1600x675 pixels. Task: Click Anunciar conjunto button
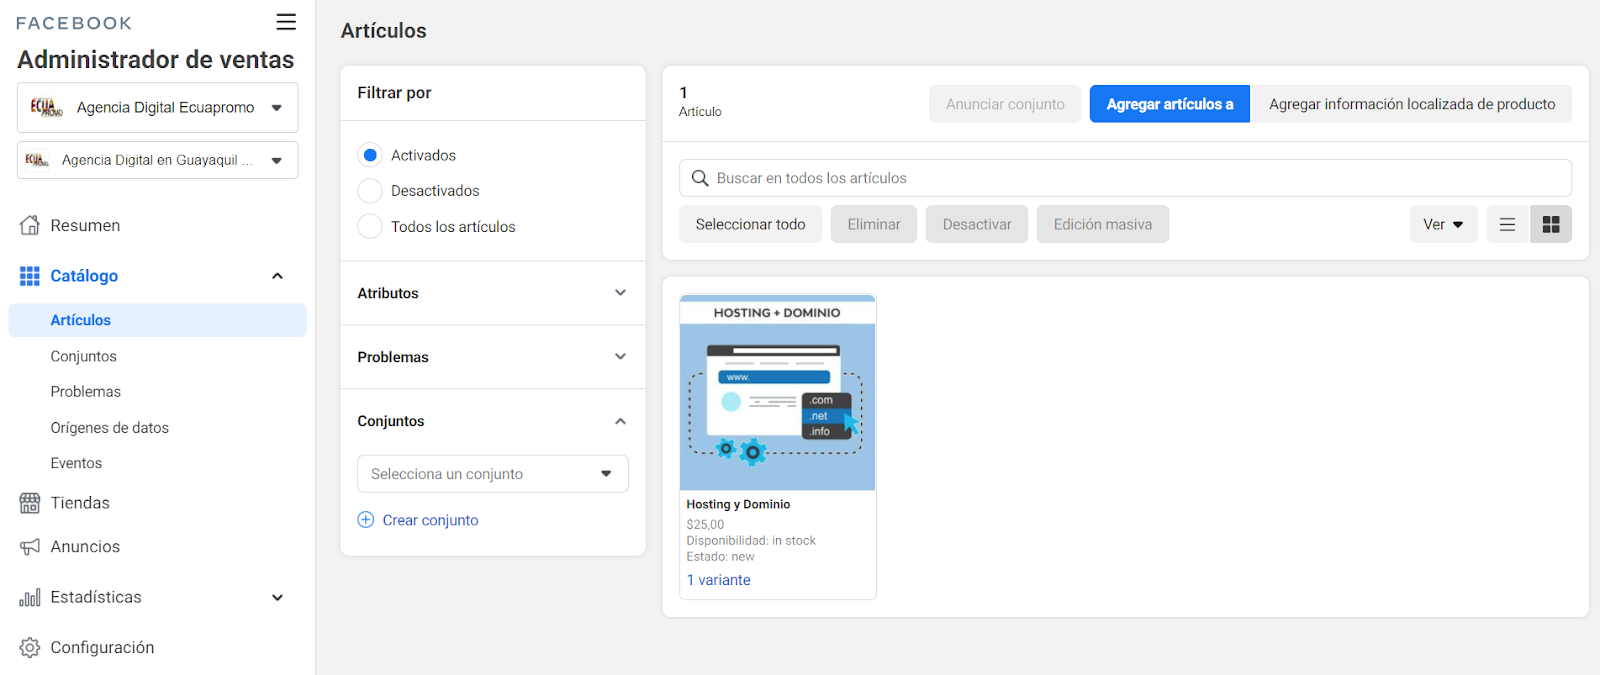(x=1005, y=104)
